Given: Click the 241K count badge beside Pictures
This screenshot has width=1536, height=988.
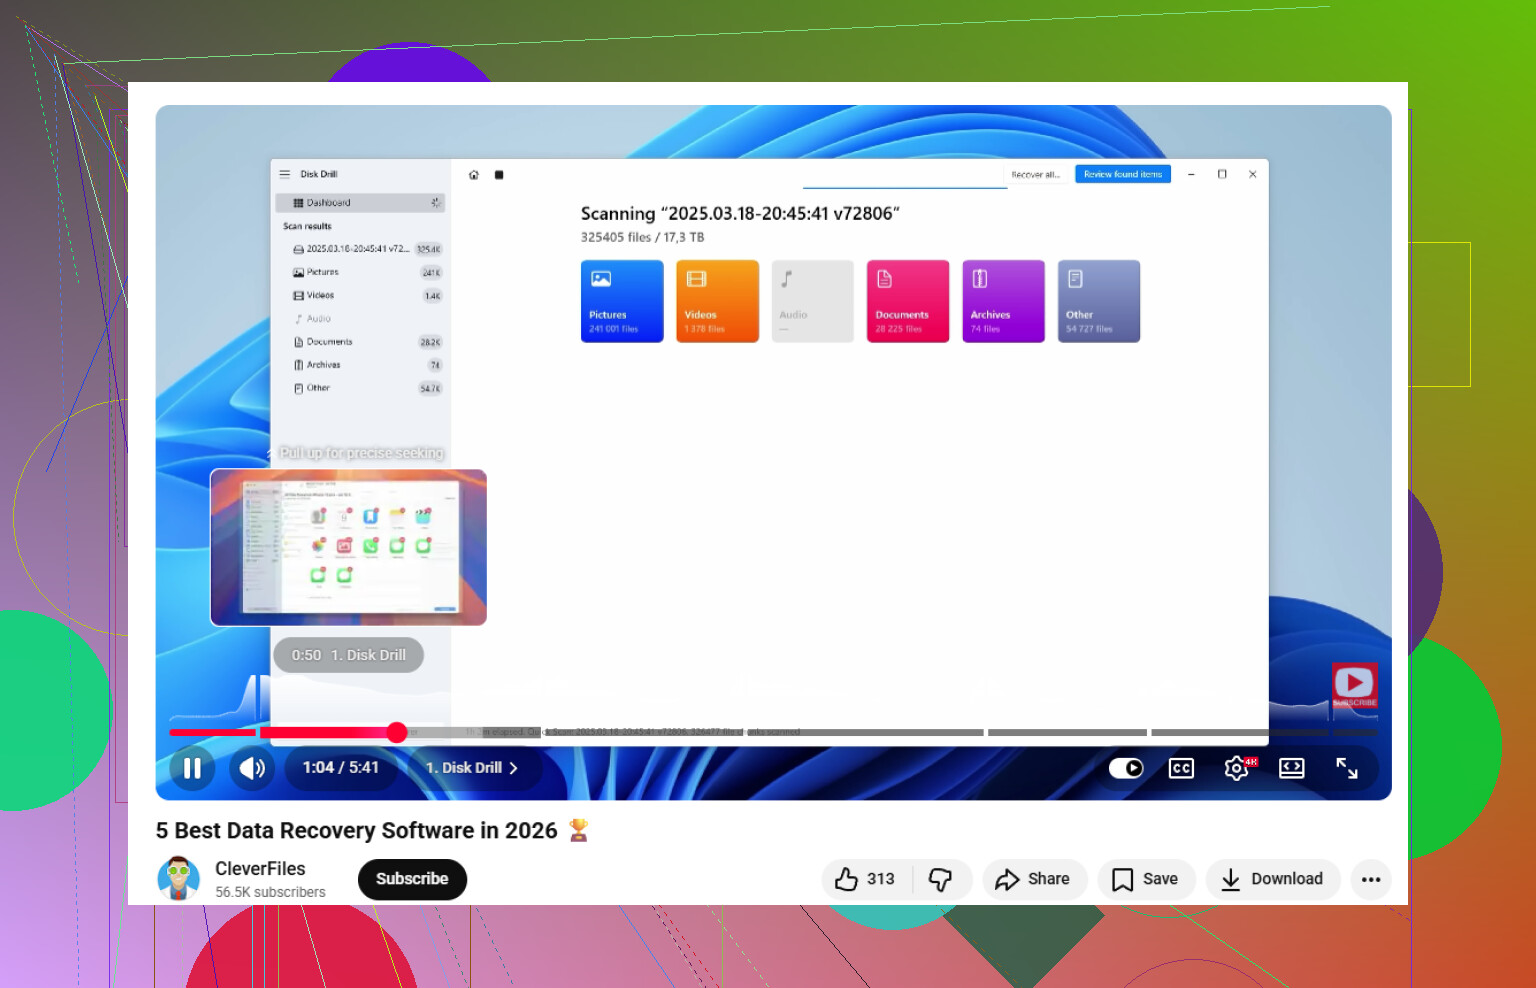Looking at the screenshot, I should coord(431,273).
